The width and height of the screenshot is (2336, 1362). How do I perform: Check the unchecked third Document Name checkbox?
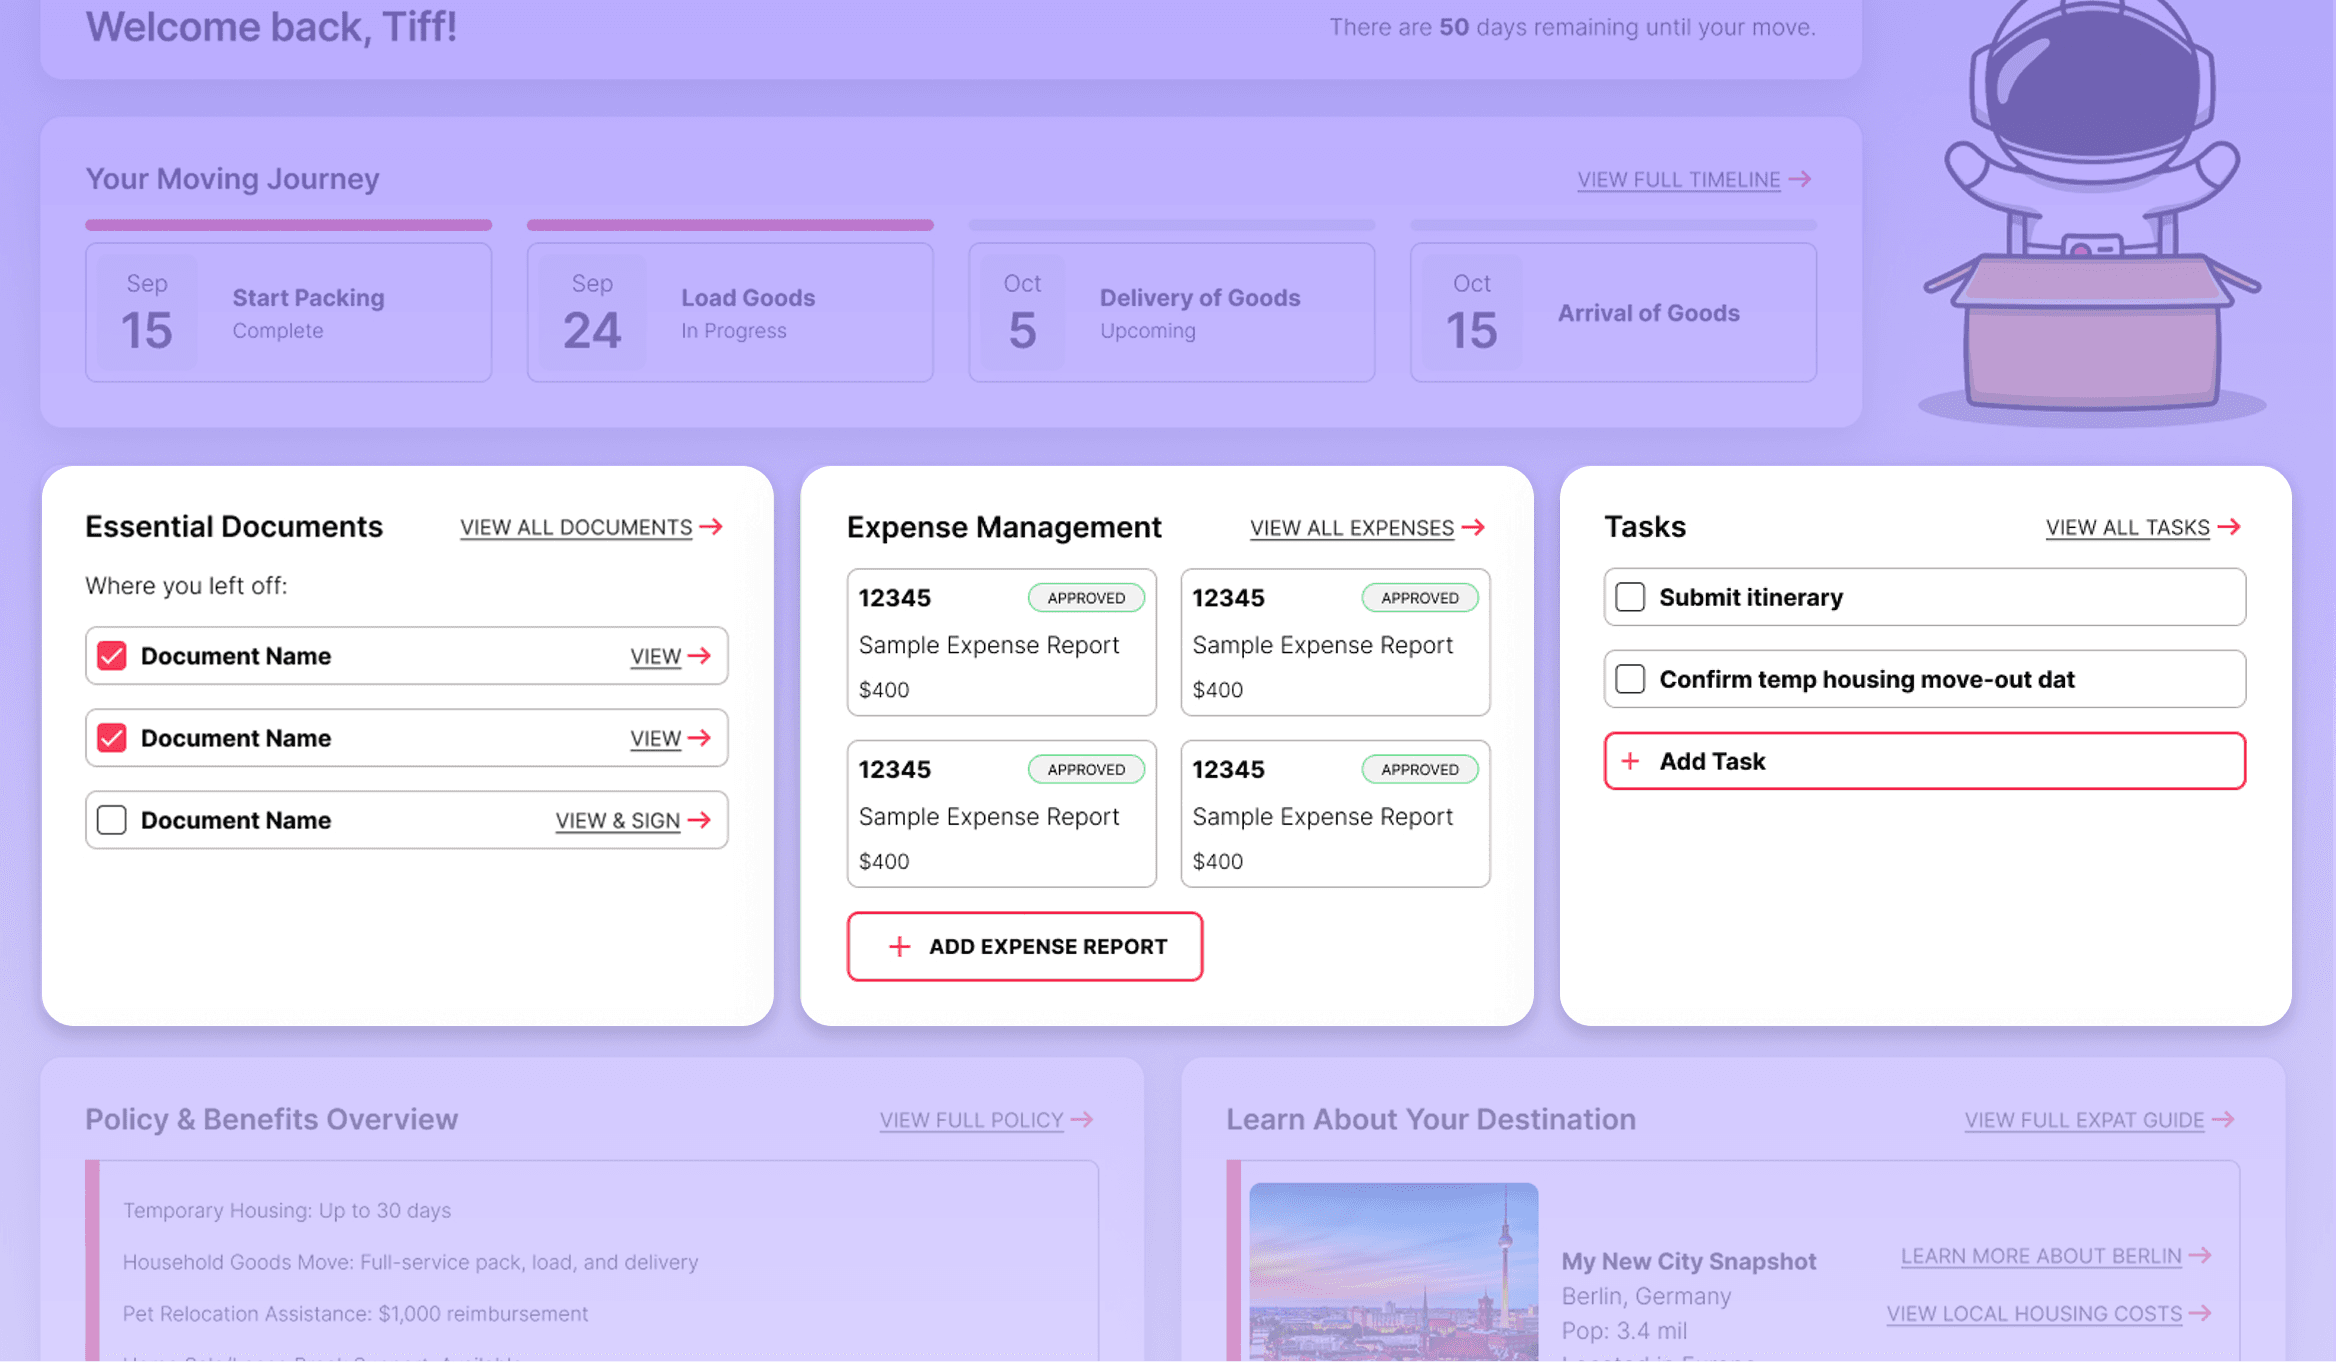[x=112, y=820]
